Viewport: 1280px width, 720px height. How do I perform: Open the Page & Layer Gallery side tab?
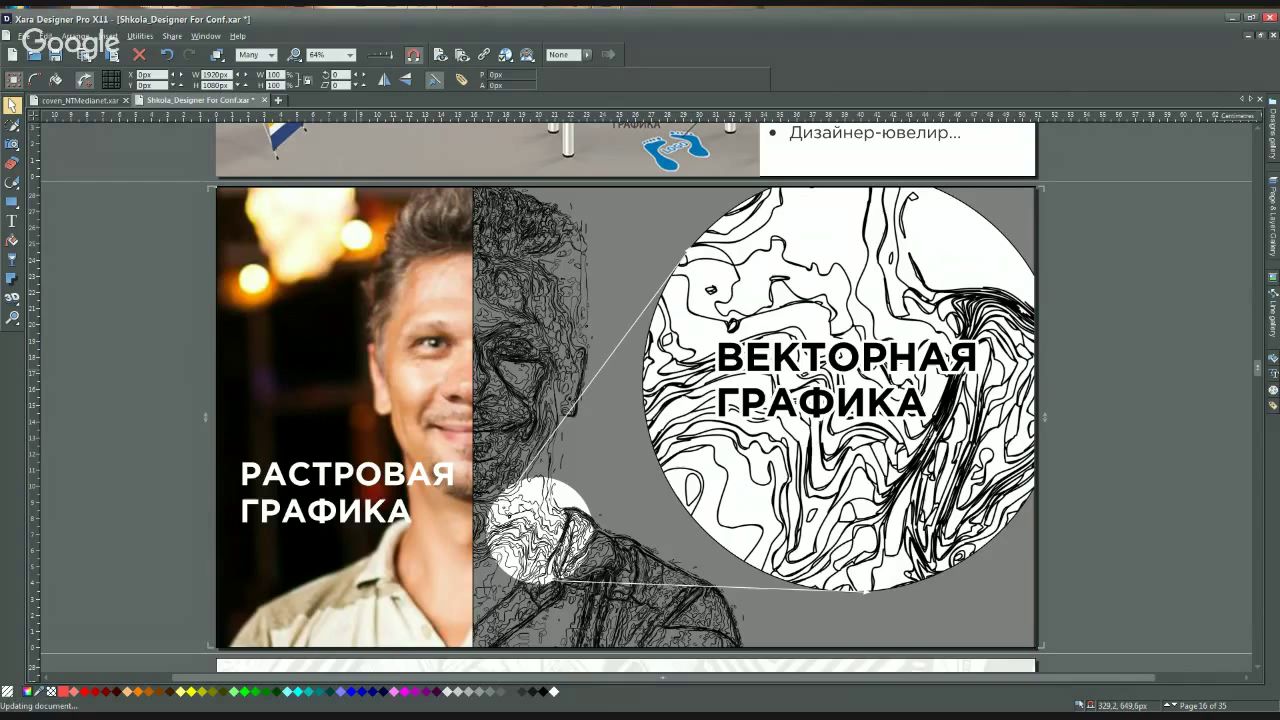click(x=1273, y=216)
